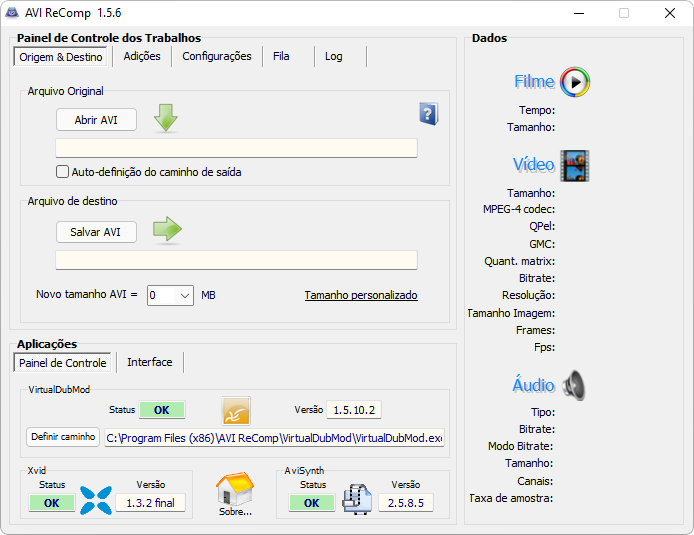Click the AviSynth film icon
This screenshot has width=694, height=535.
[357, 499]
